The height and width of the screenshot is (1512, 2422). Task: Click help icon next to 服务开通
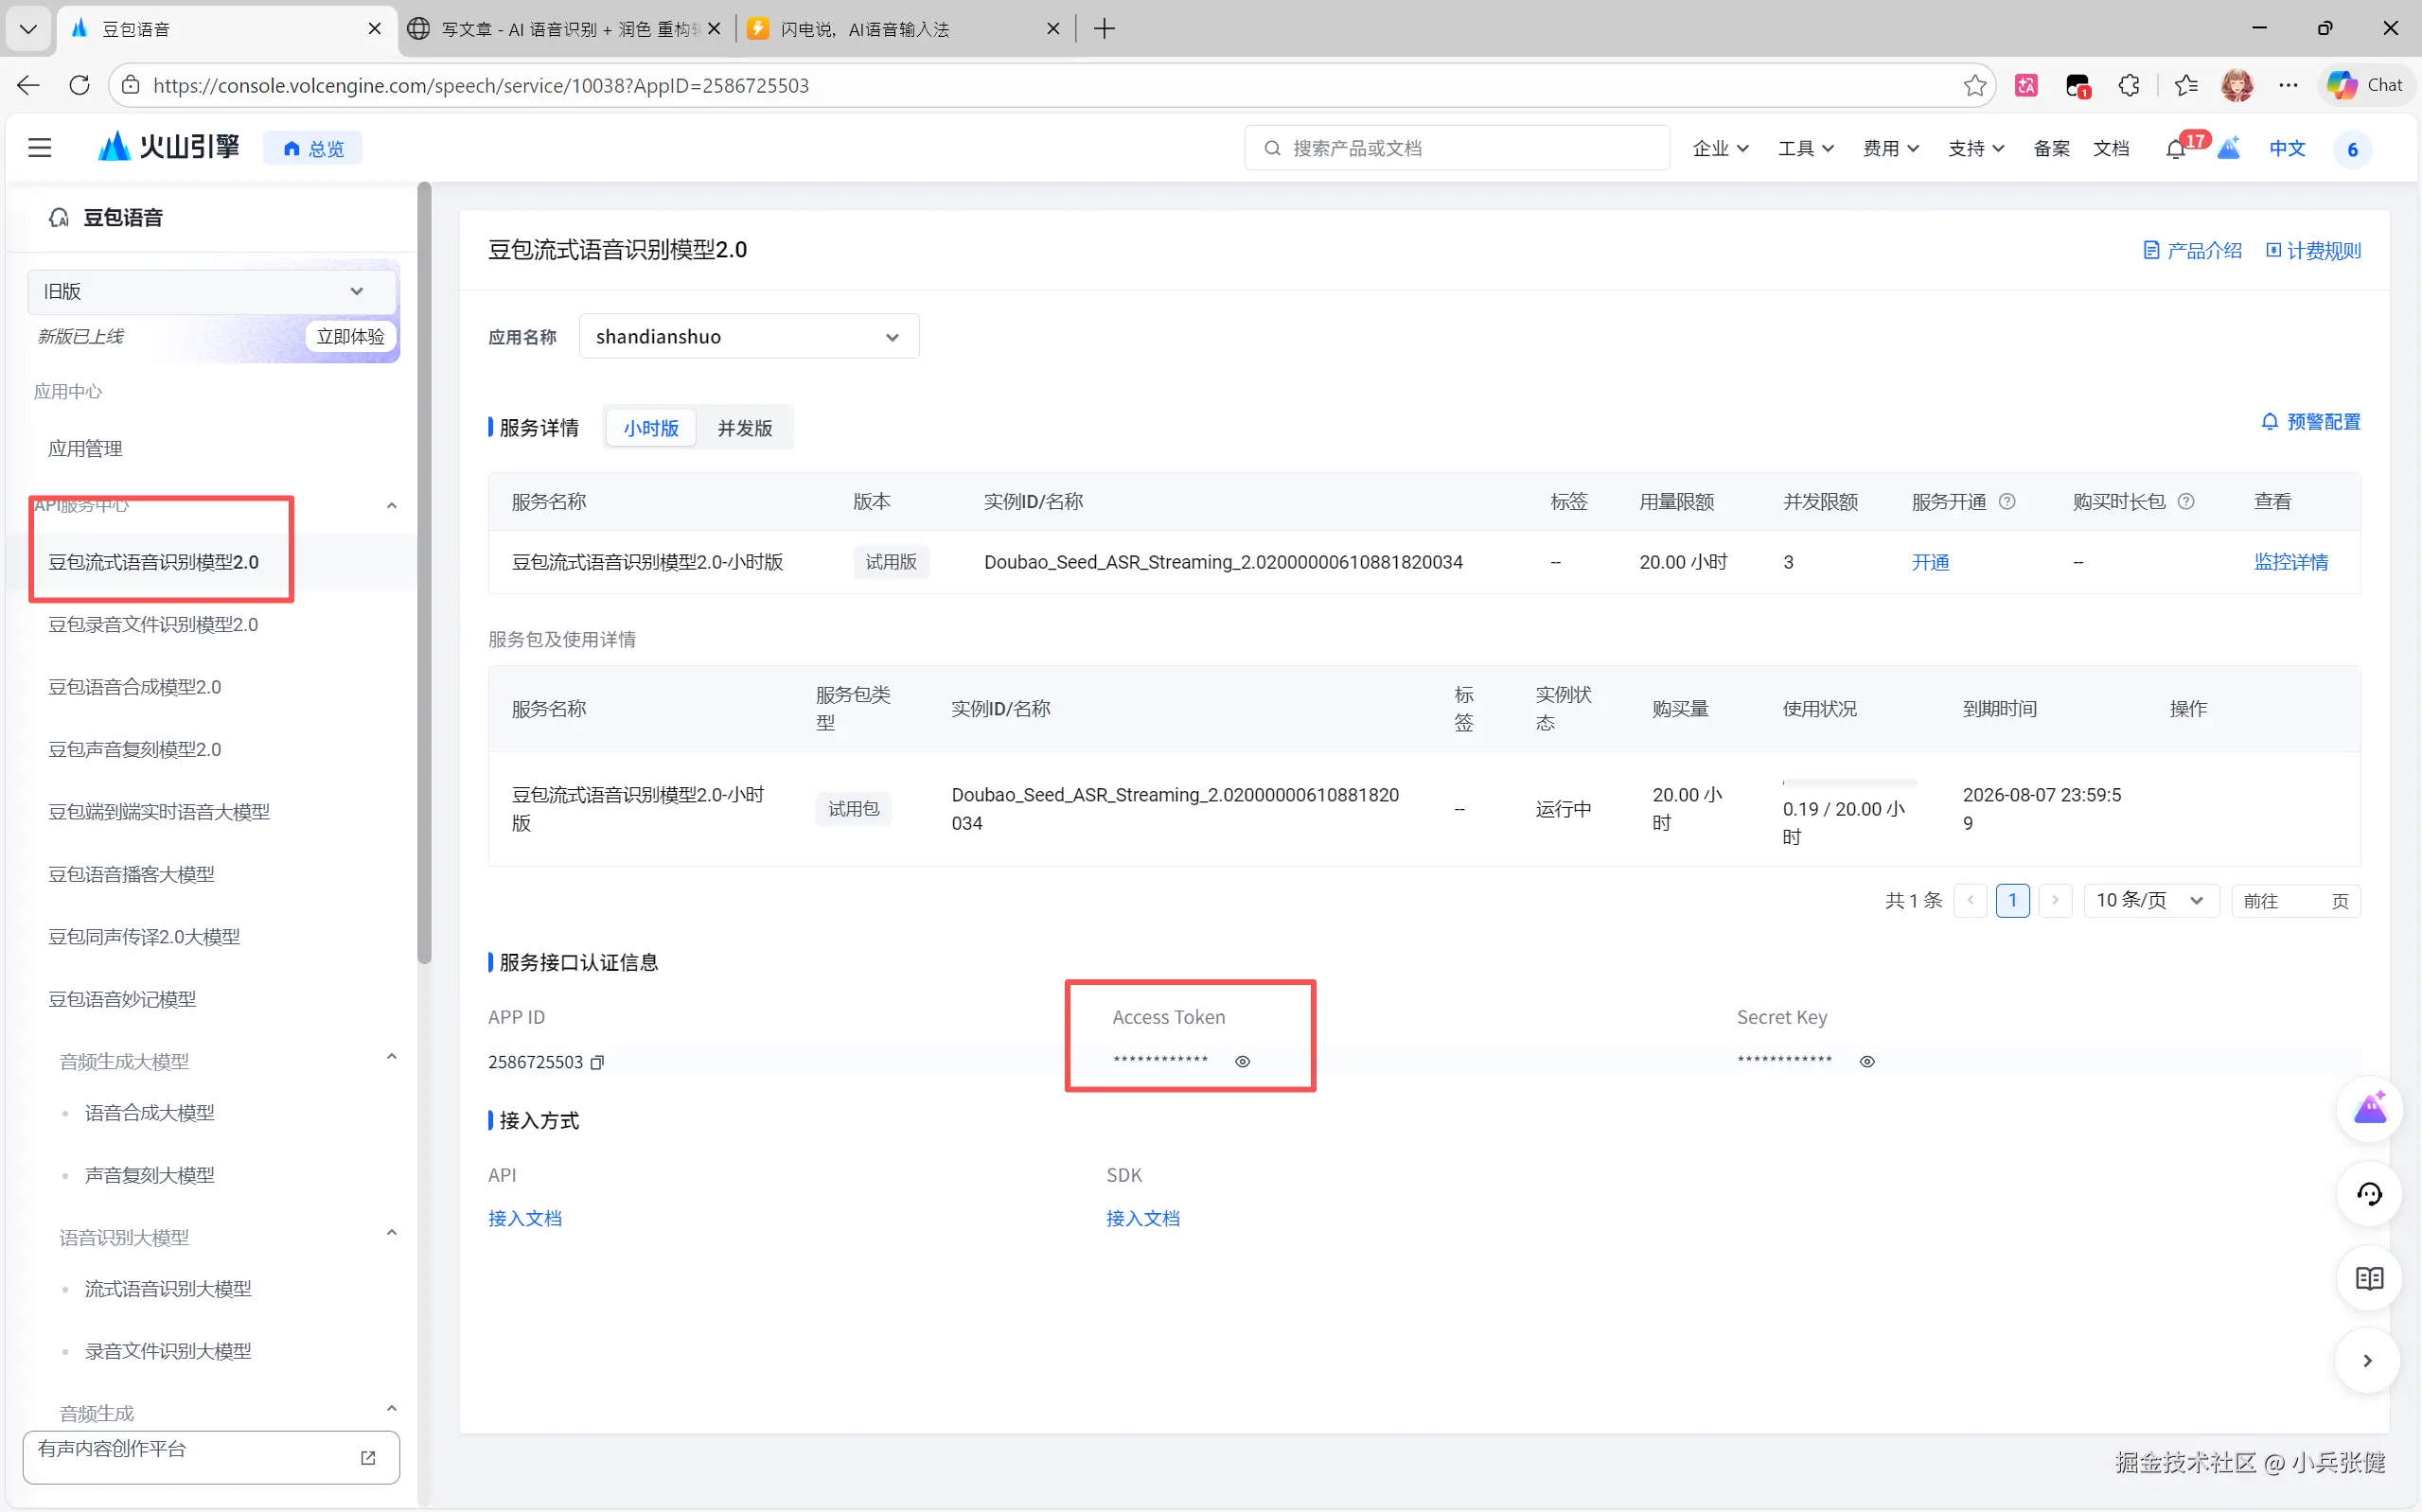[x=2006, y=501]
